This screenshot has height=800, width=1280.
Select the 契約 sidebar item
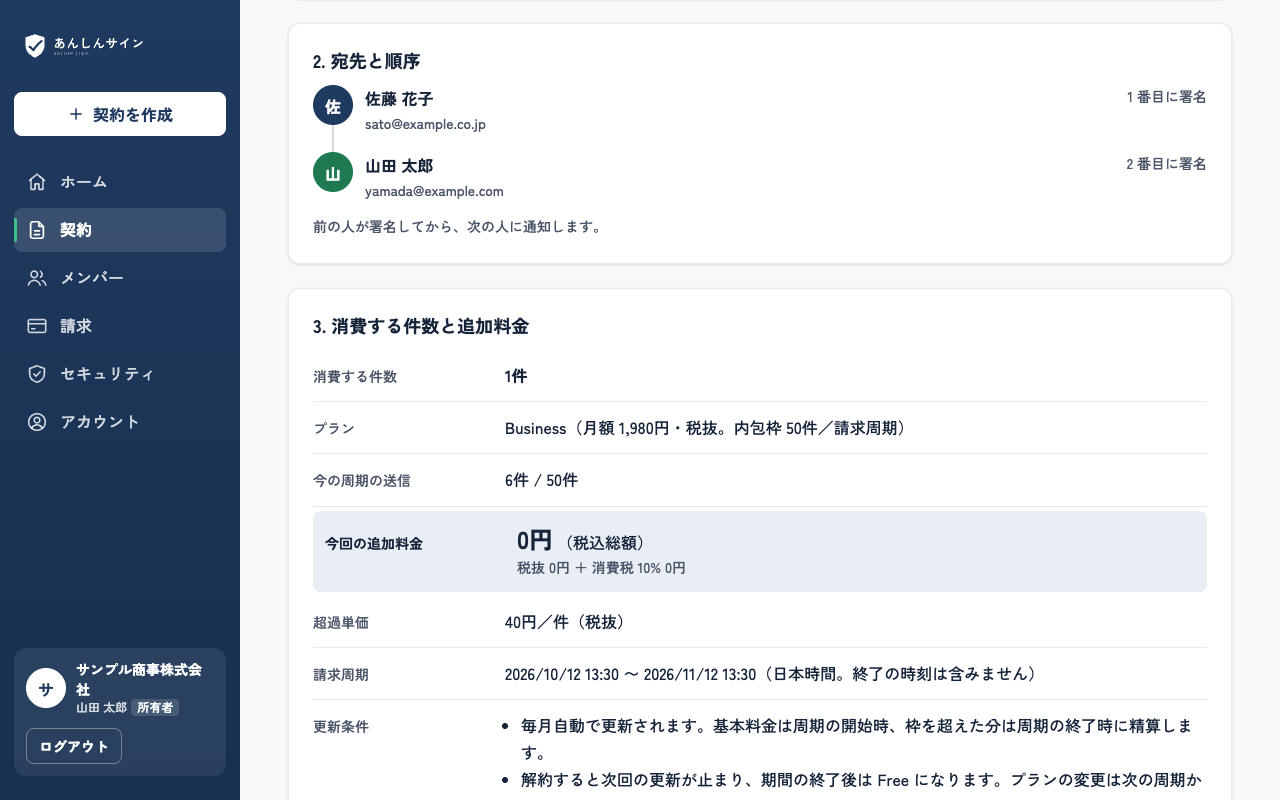(x=120, y=230)
